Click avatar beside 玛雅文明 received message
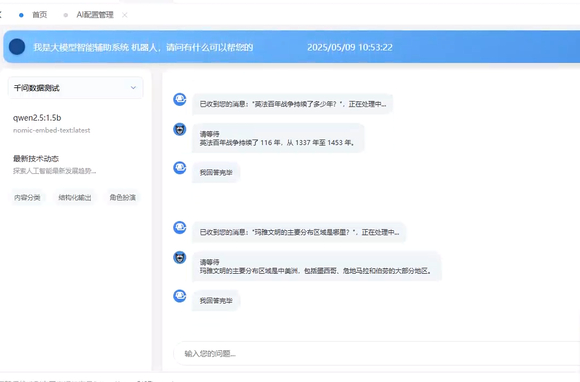 180,227
